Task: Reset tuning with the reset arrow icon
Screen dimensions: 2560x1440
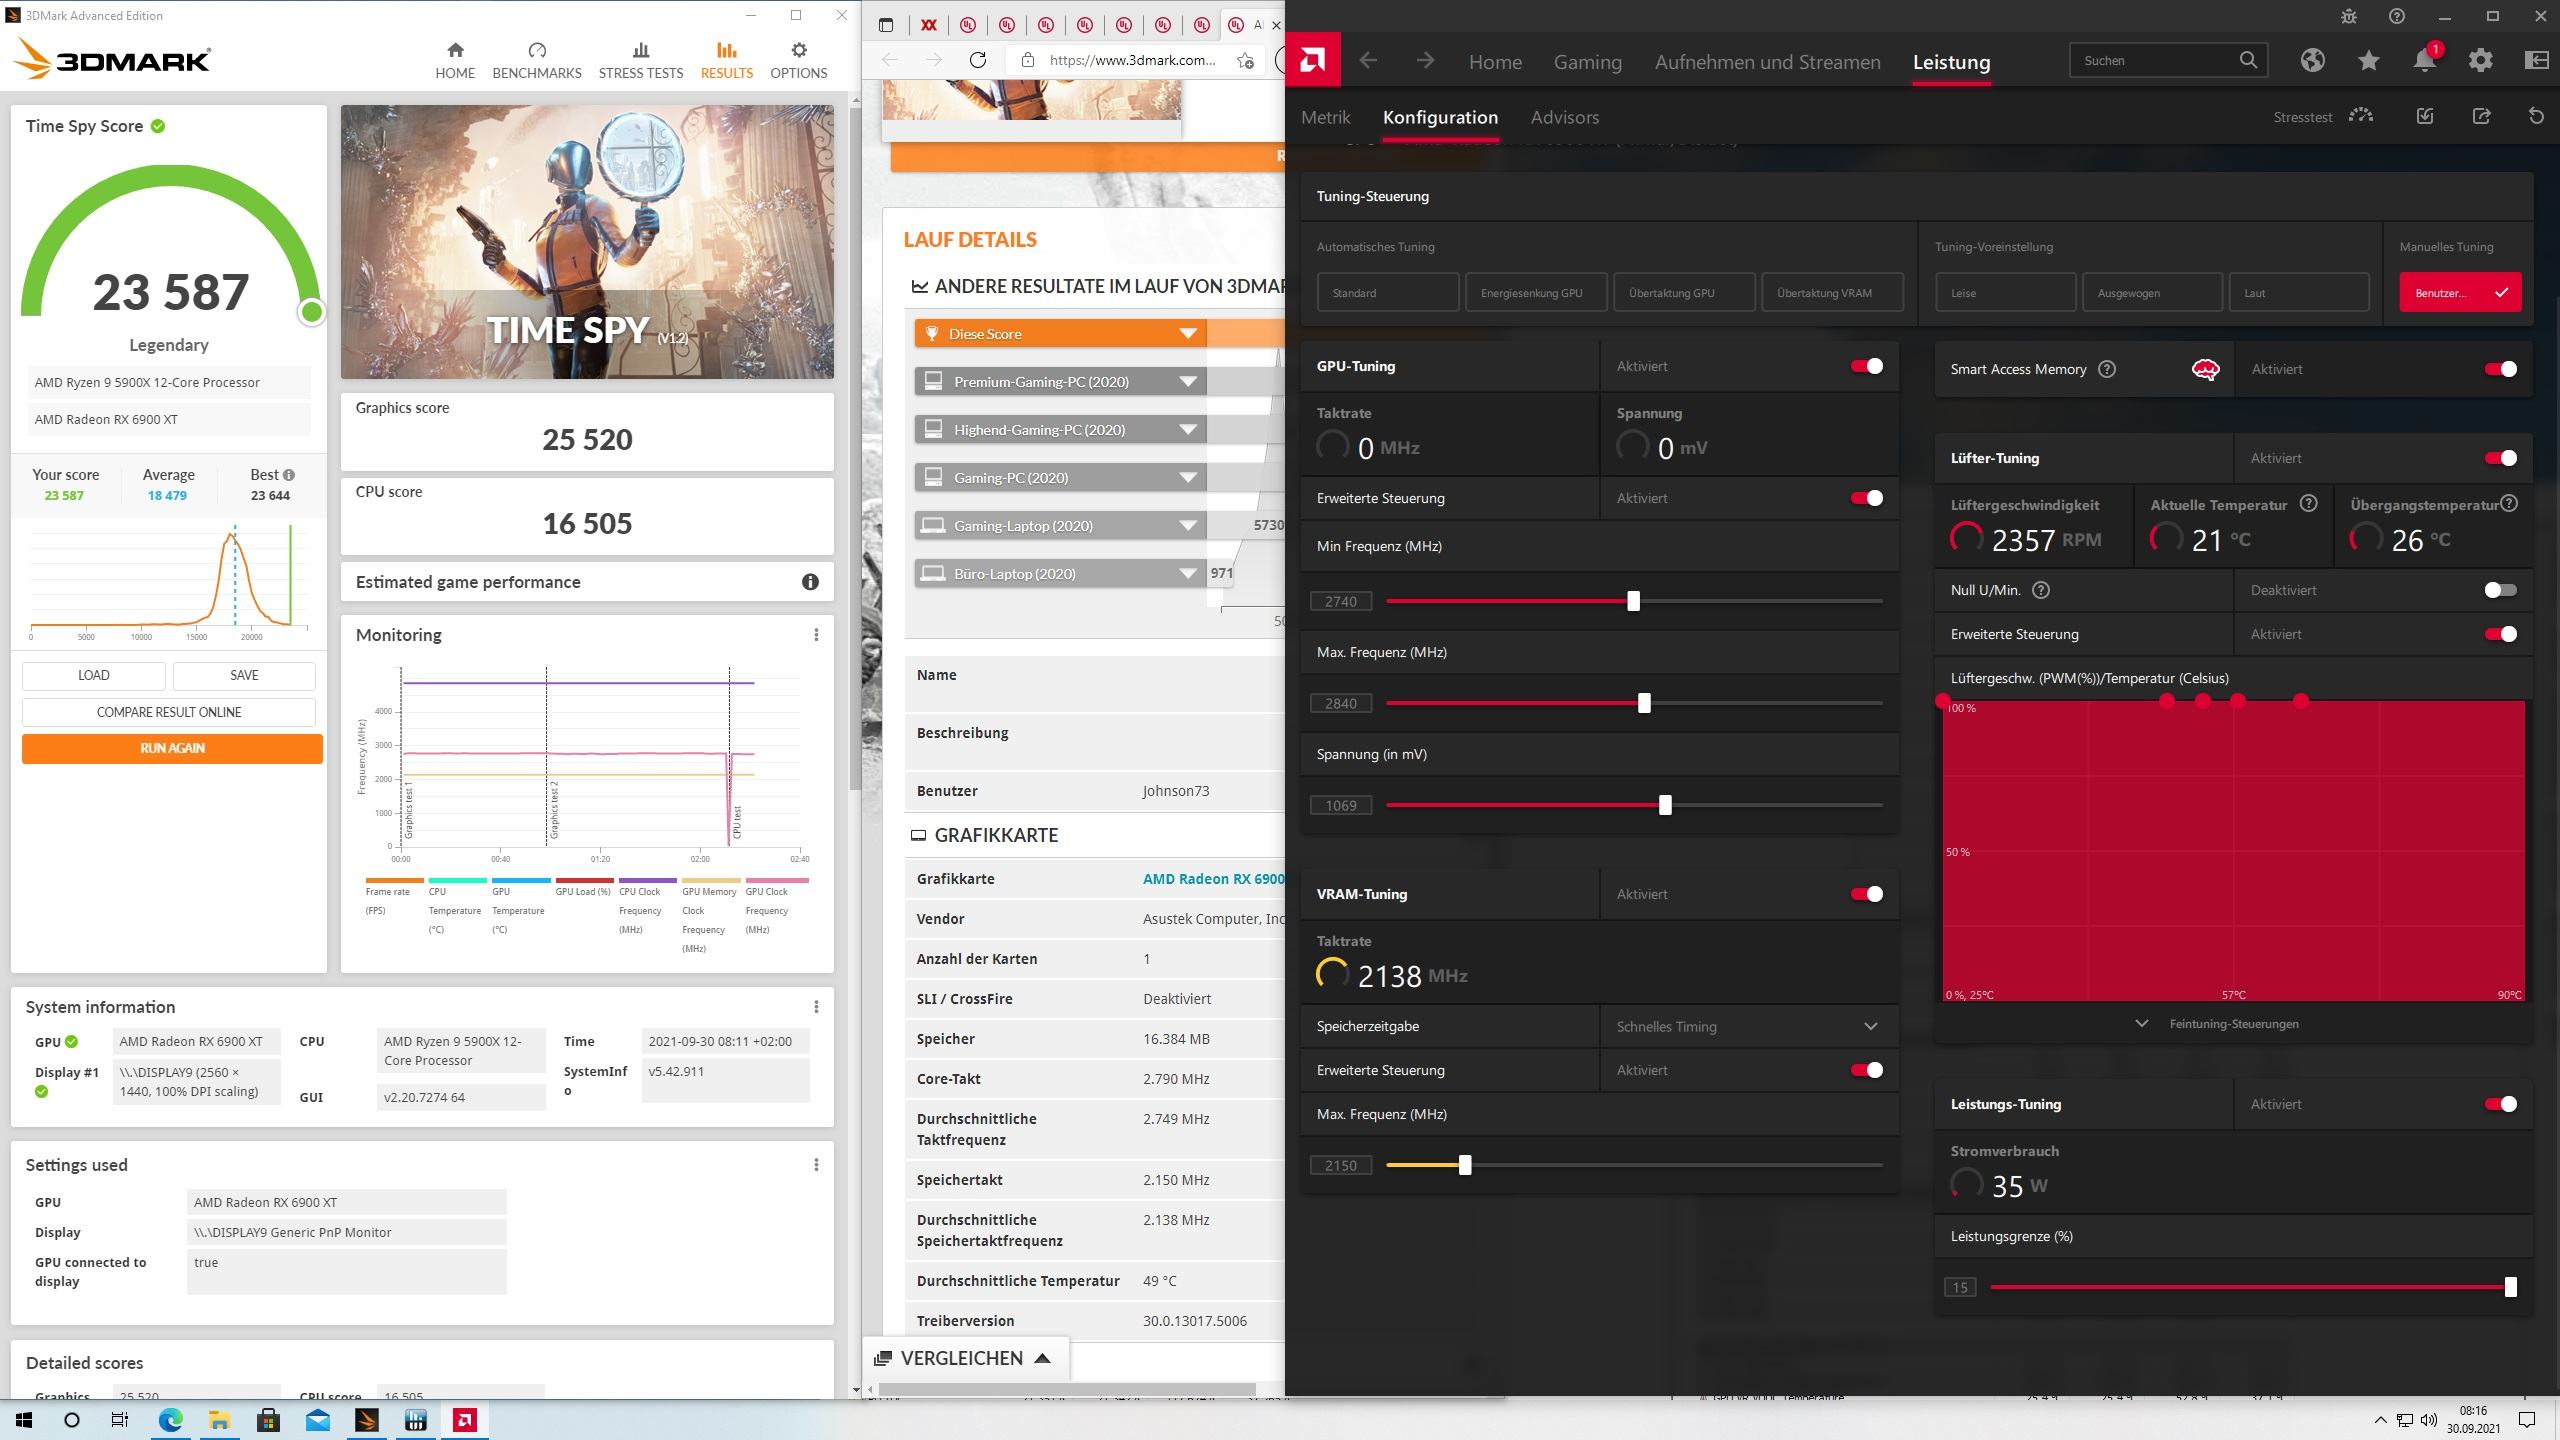Action: [x=2536, y=117]
